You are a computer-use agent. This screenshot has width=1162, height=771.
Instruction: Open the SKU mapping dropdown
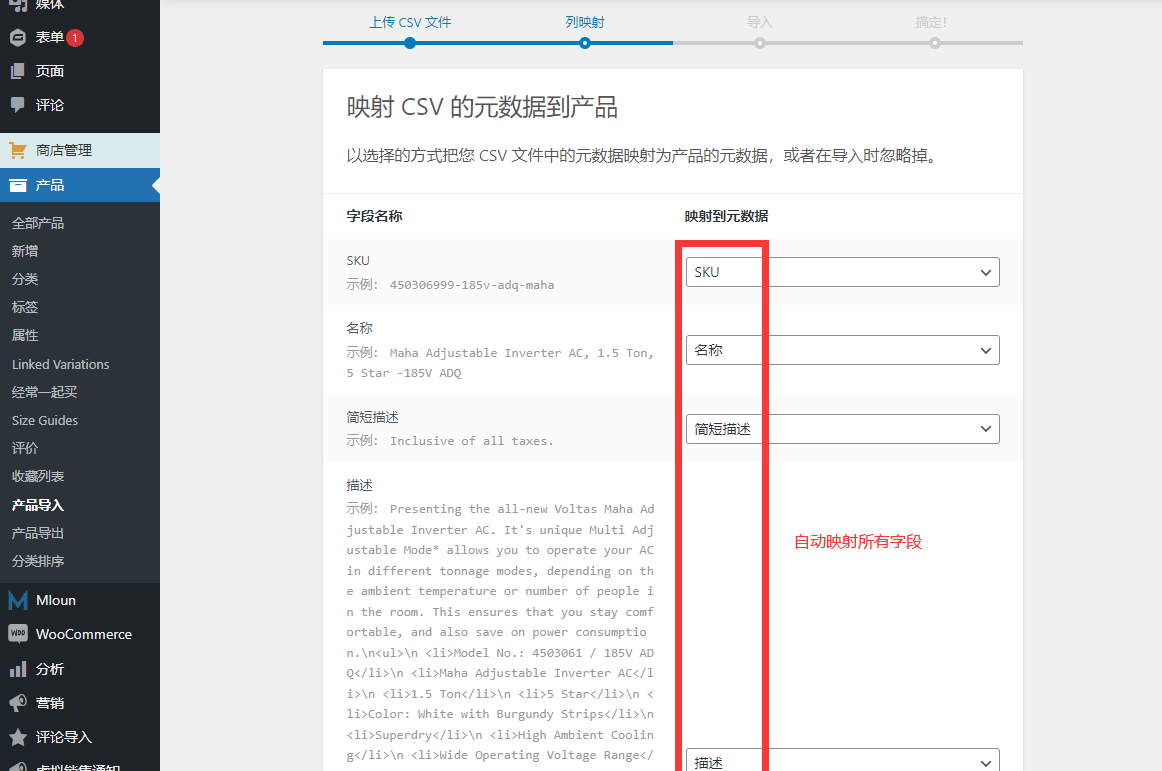[x=843, y=272]
